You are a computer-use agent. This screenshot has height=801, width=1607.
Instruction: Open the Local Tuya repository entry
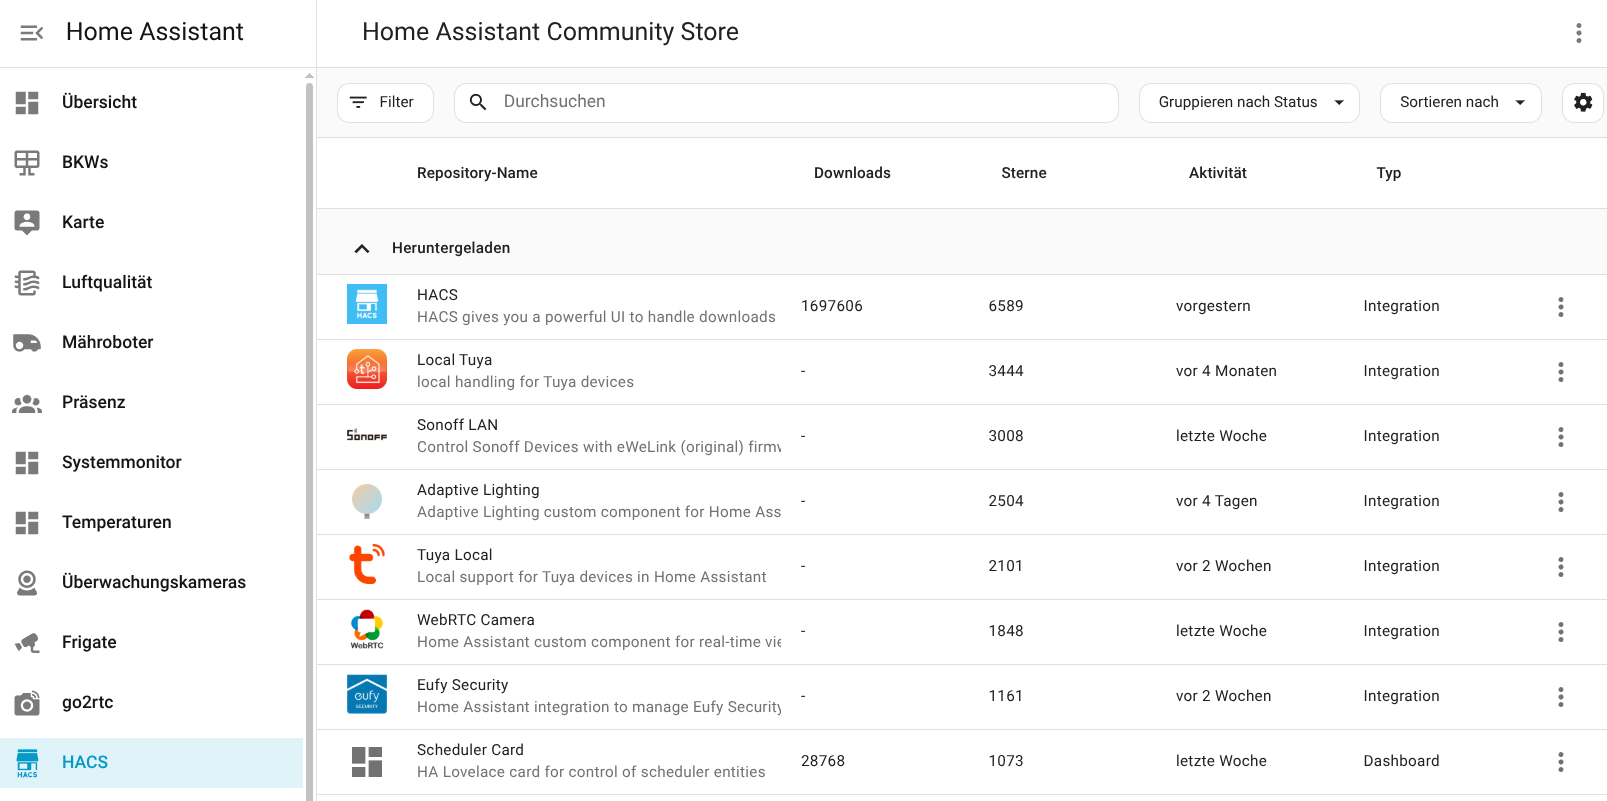tap(962, 372)
